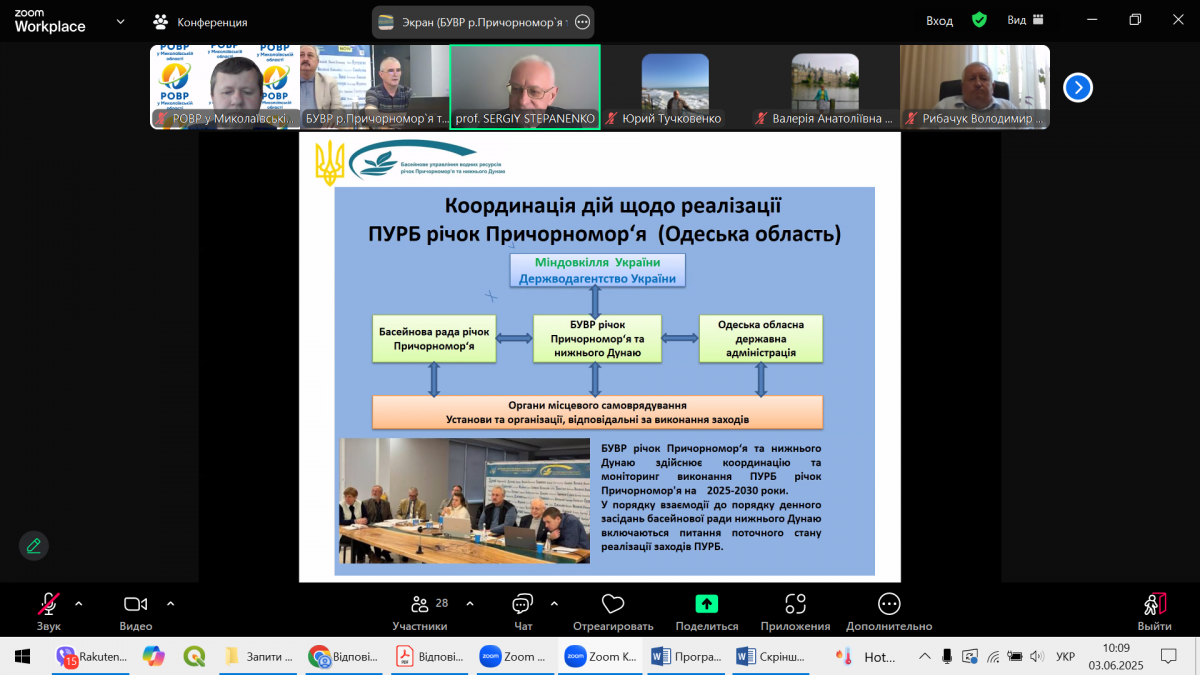This screenshot has width=1200, height=675.
Task: Show next participants with blue arrow
Action: 1077,88
